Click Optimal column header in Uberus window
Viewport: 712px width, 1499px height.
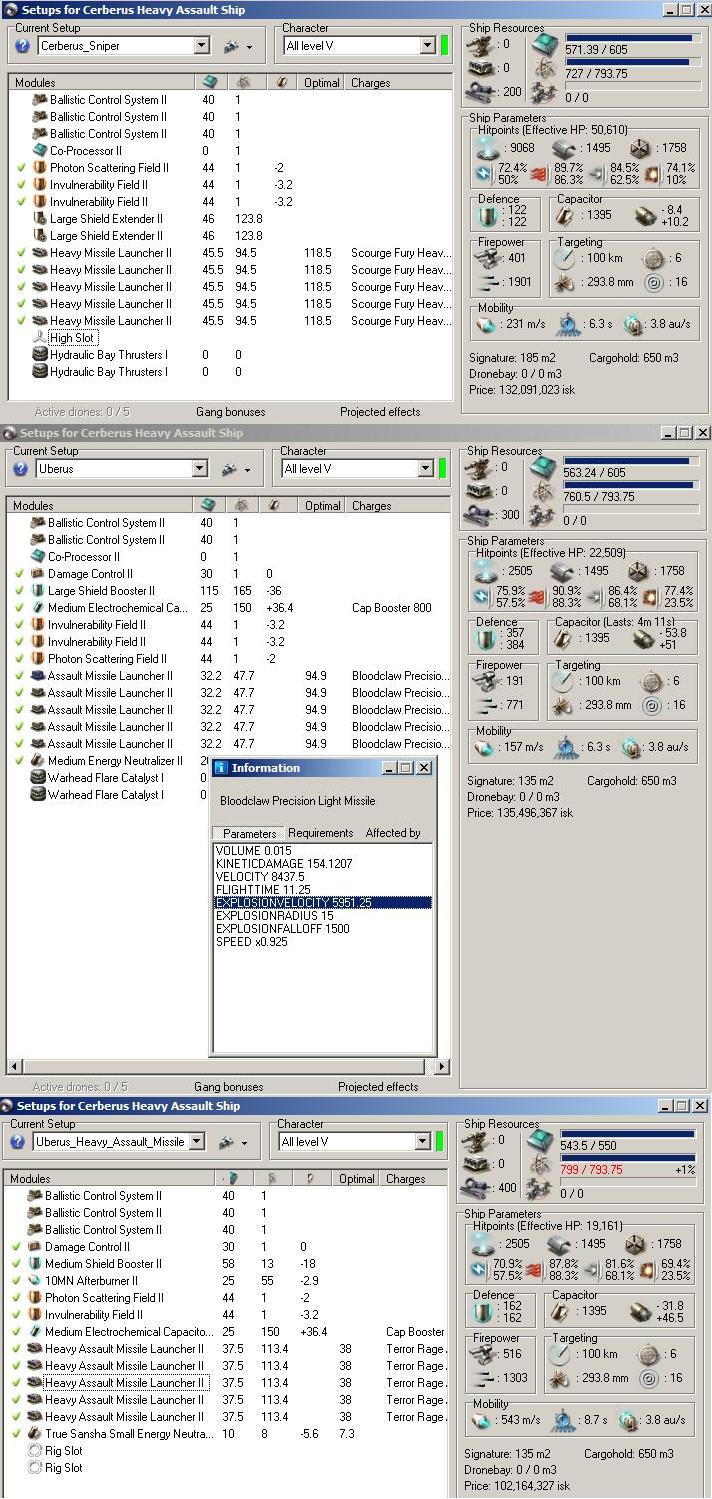(322, 506)
